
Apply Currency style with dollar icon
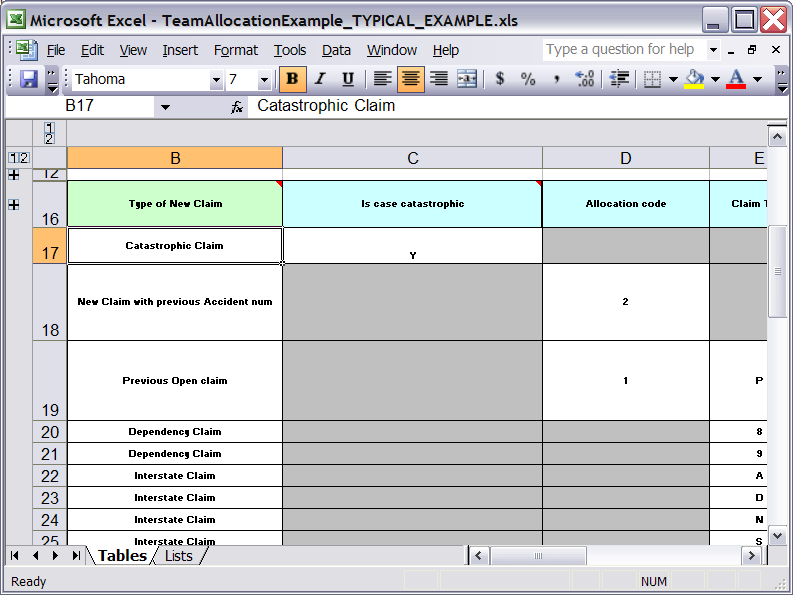pos(500,80)
